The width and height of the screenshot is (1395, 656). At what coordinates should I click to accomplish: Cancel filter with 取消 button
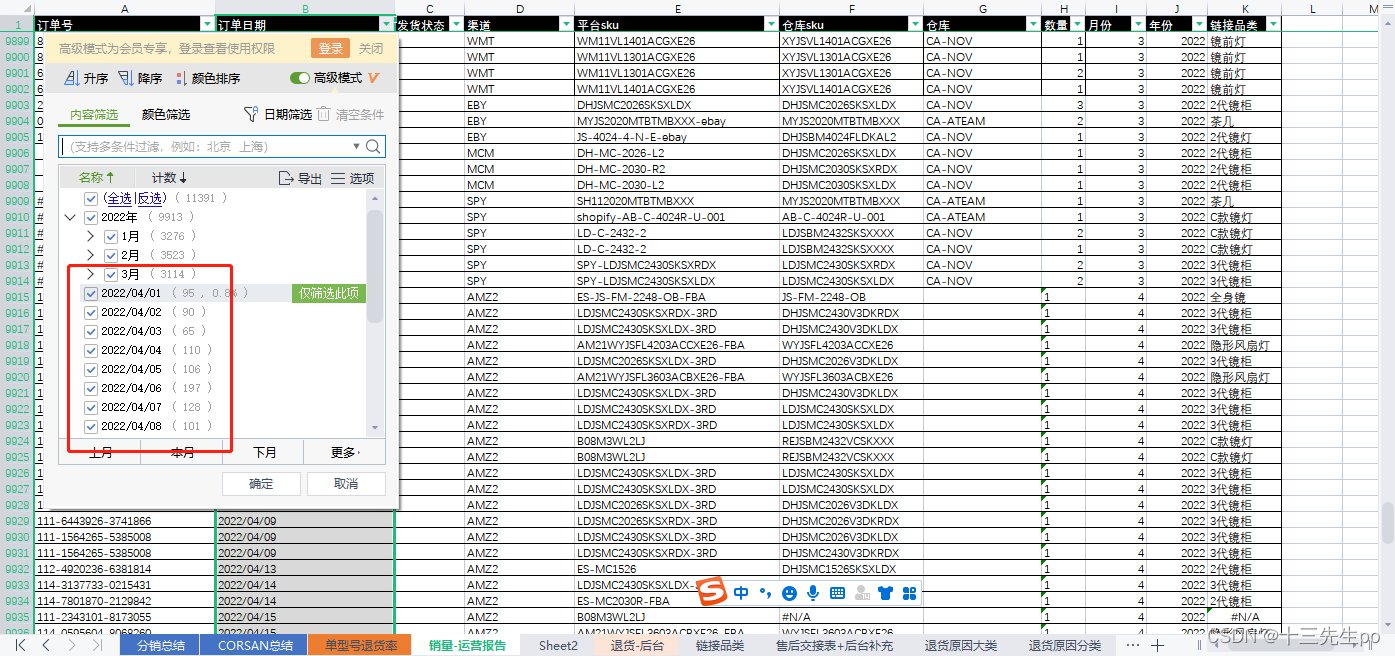tap(346, 483)
